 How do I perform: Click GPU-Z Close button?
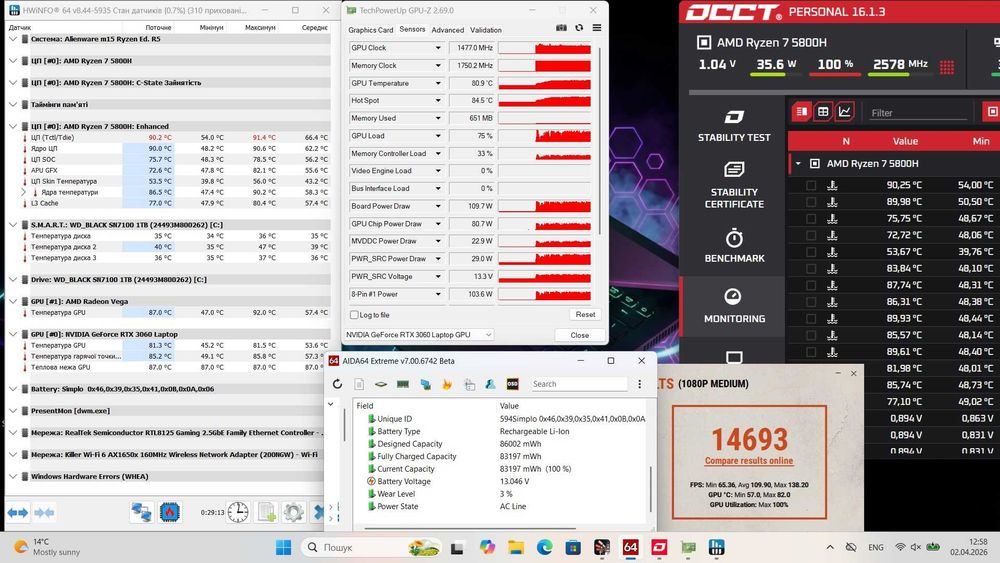(x=579, y=335)
